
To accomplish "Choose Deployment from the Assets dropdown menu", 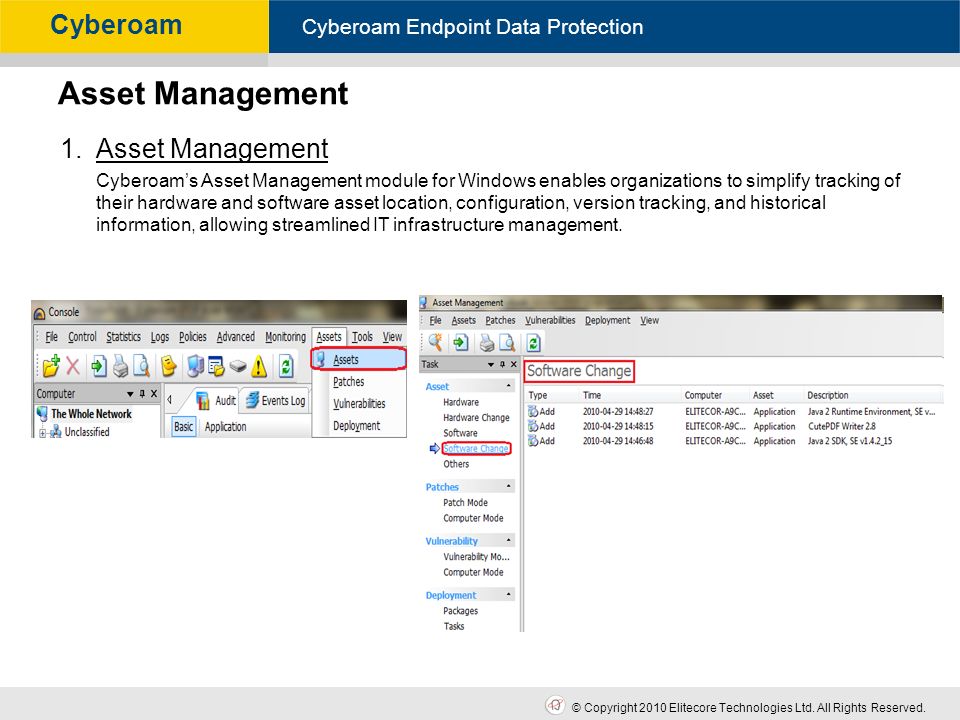I will (x=359, y=426).
